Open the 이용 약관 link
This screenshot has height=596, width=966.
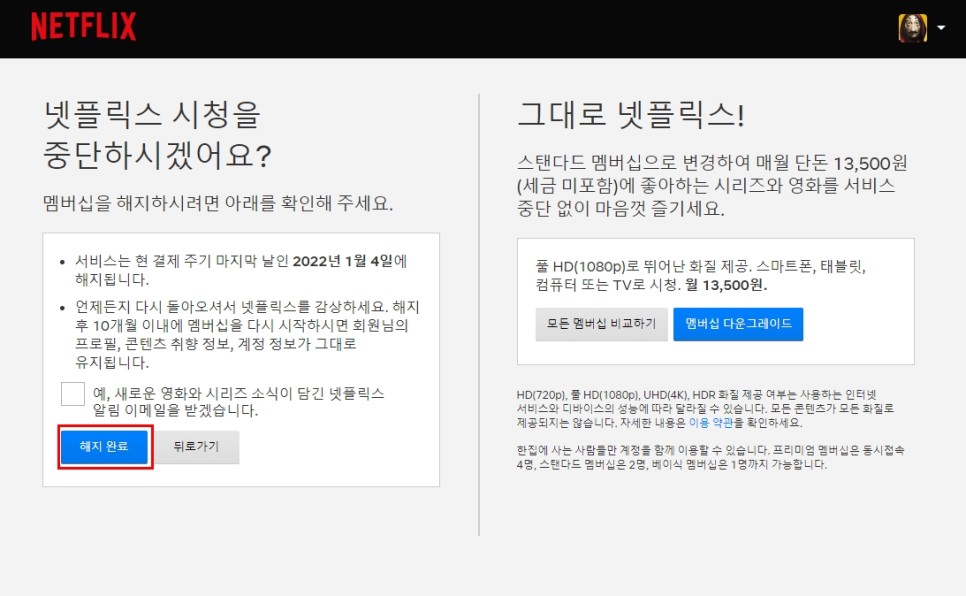tap(710, 423)
